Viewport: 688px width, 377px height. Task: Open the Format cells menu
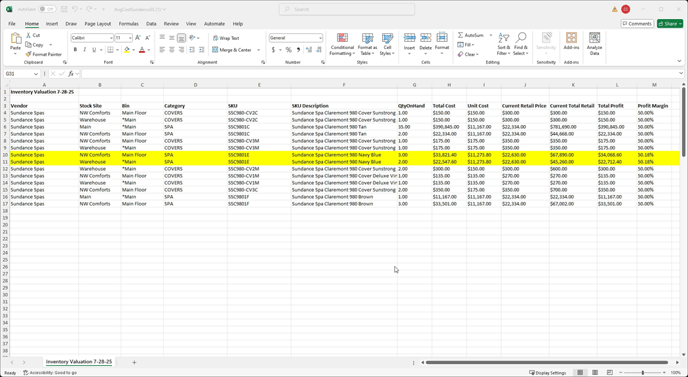click(442, 44)
